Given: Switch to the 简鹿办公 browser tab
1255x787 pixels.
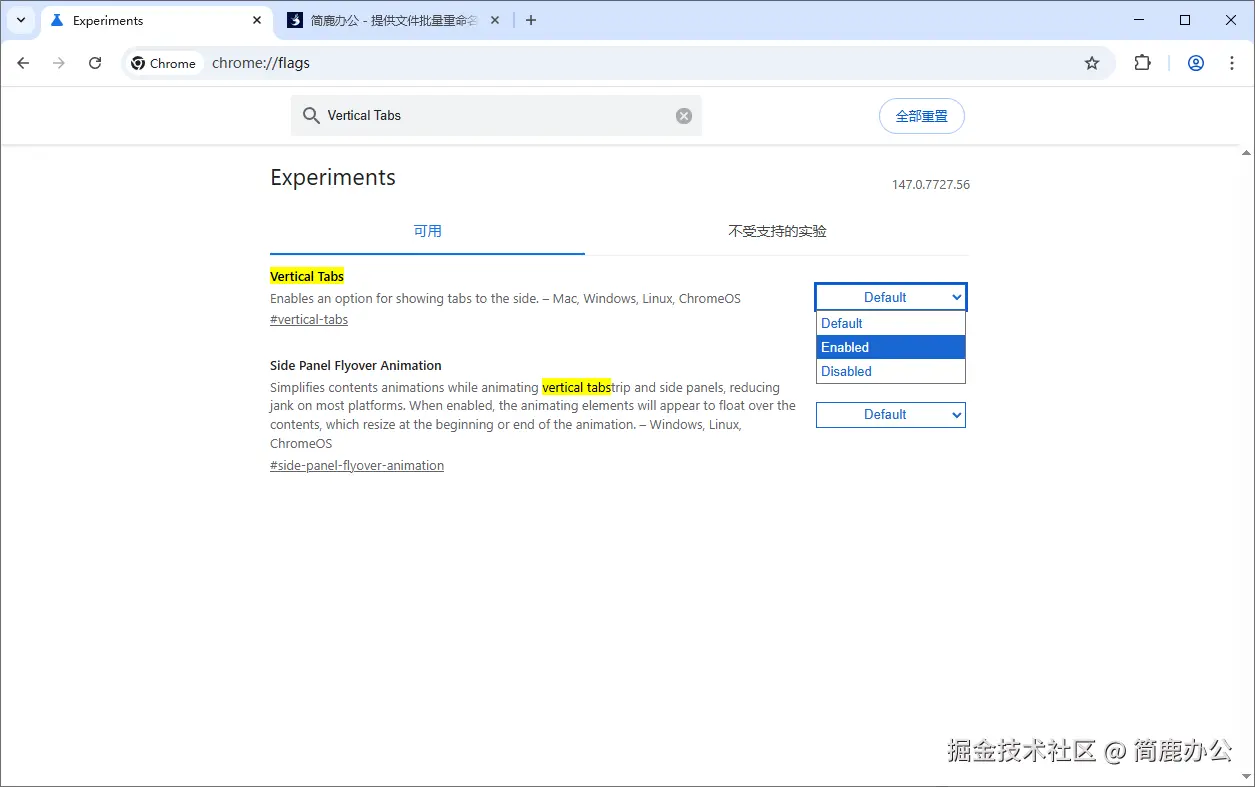Looking at the screenshot, I should click(394, 21).
